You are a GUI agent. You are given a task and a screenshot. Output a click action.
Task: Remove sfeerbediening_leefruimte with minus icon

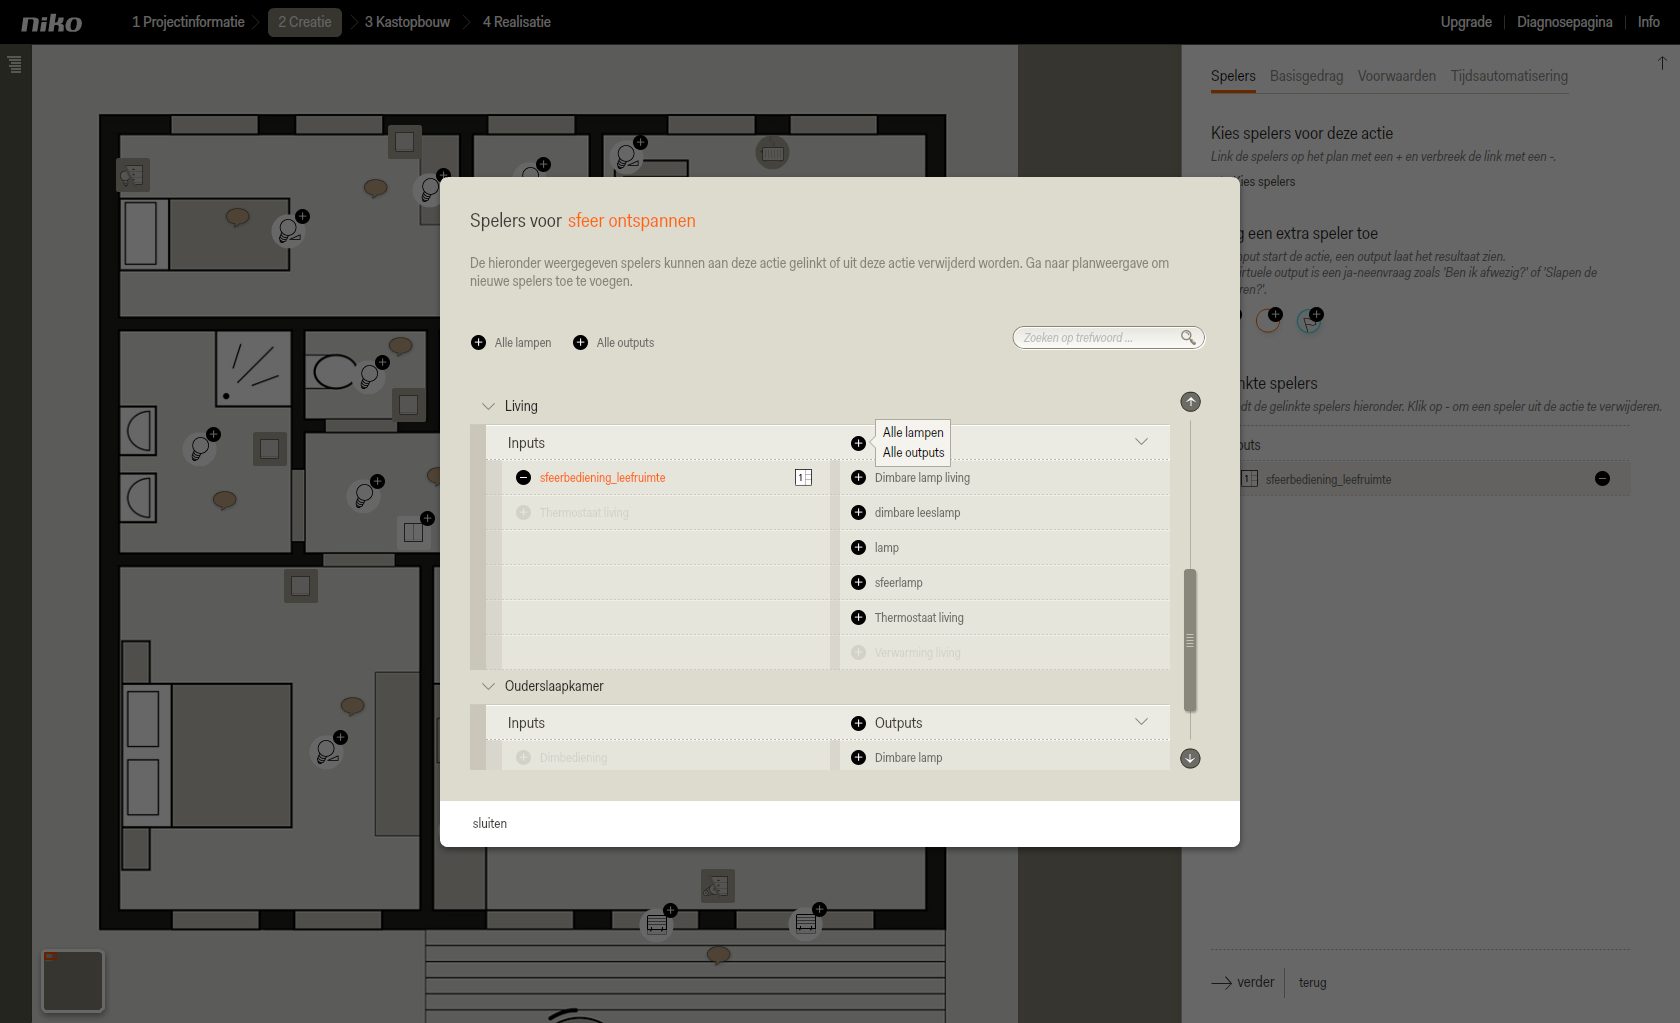click(523, 477)
